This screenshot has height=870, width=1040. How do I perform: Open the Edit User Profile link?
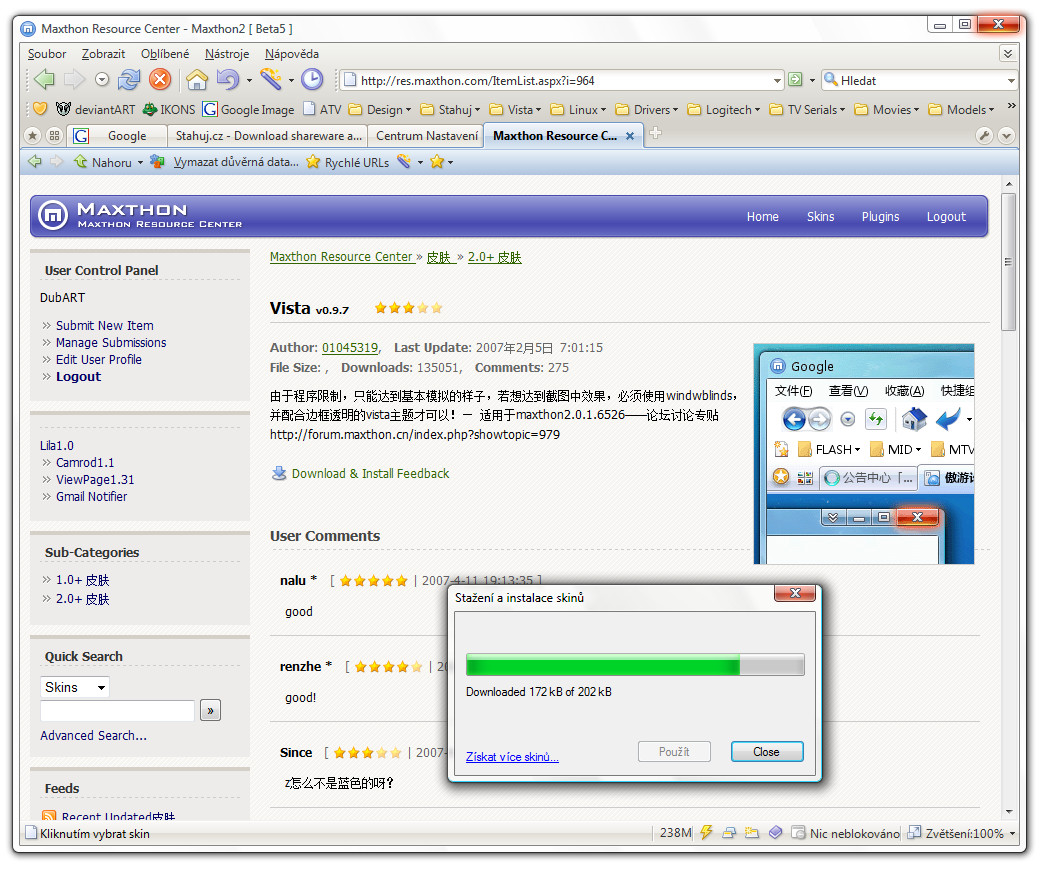pyautogui.click(x=99, y=359)
